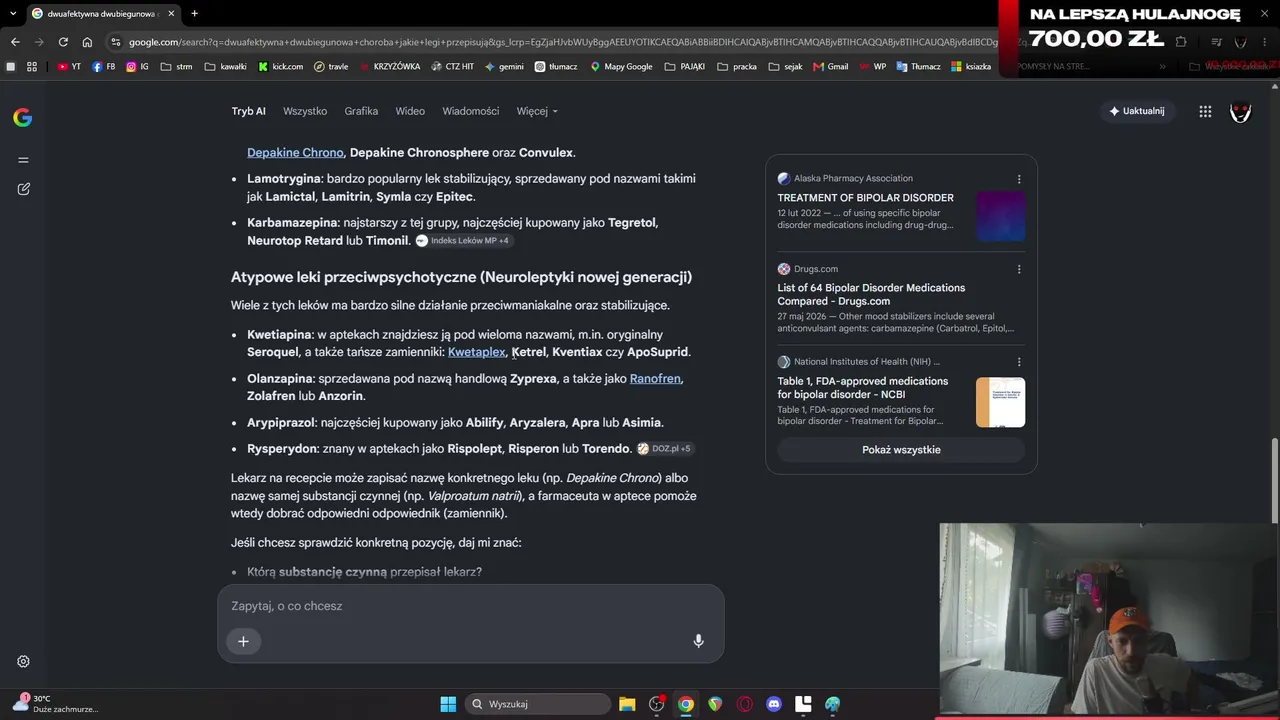
Task: Open the FB bookmark
Action: tap(104, 67)
